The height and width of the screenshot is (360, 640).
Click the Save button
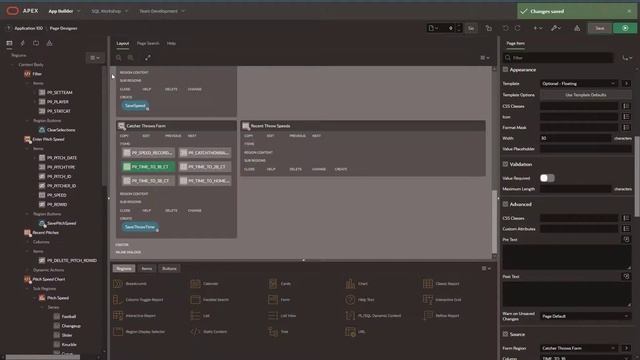tap(600, 28)
